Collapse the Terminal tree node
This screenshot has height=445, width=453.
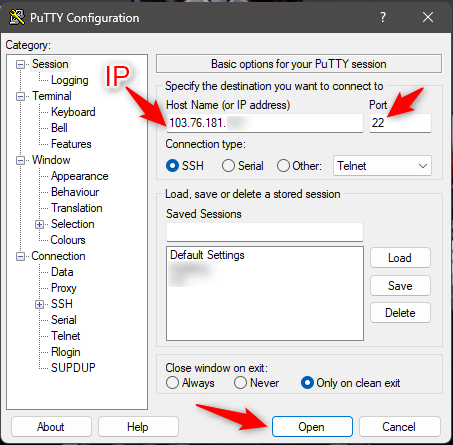[x=20, y=96]
